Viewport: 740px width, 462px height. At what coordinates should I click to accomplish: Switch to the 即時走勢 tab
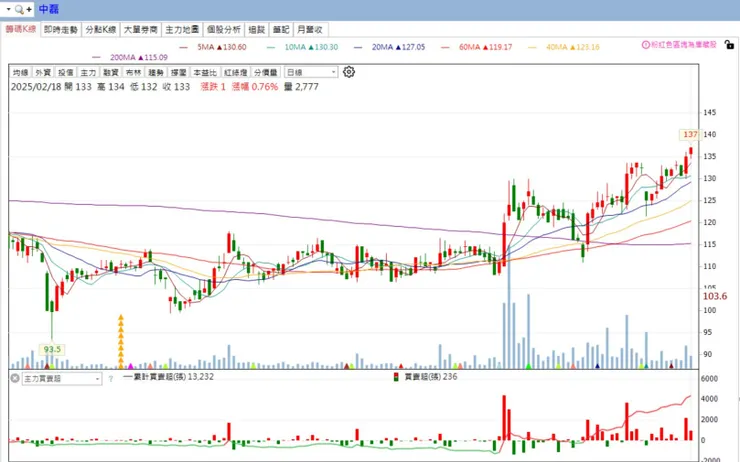click(x=61, y=30)
